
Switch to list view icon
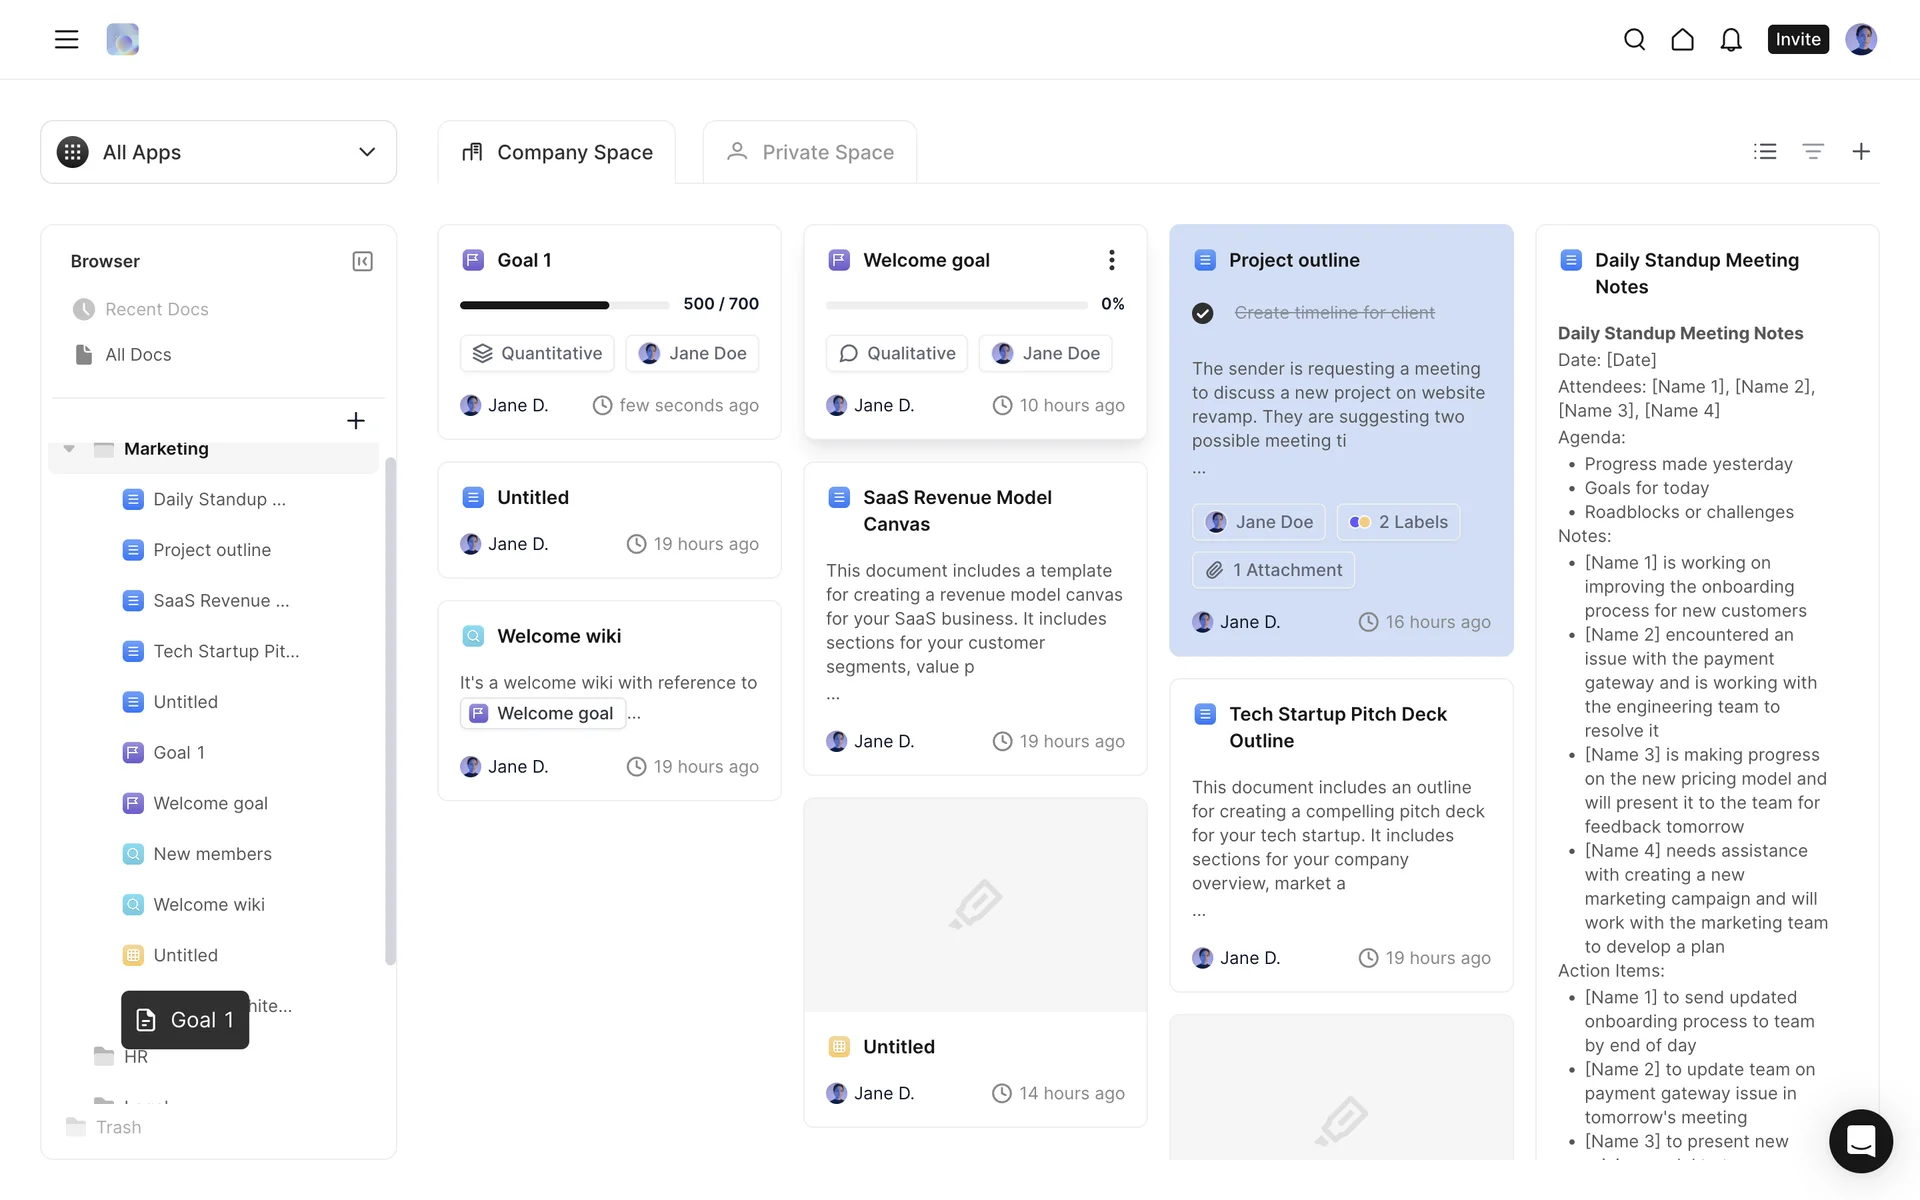pos(1764,151)
